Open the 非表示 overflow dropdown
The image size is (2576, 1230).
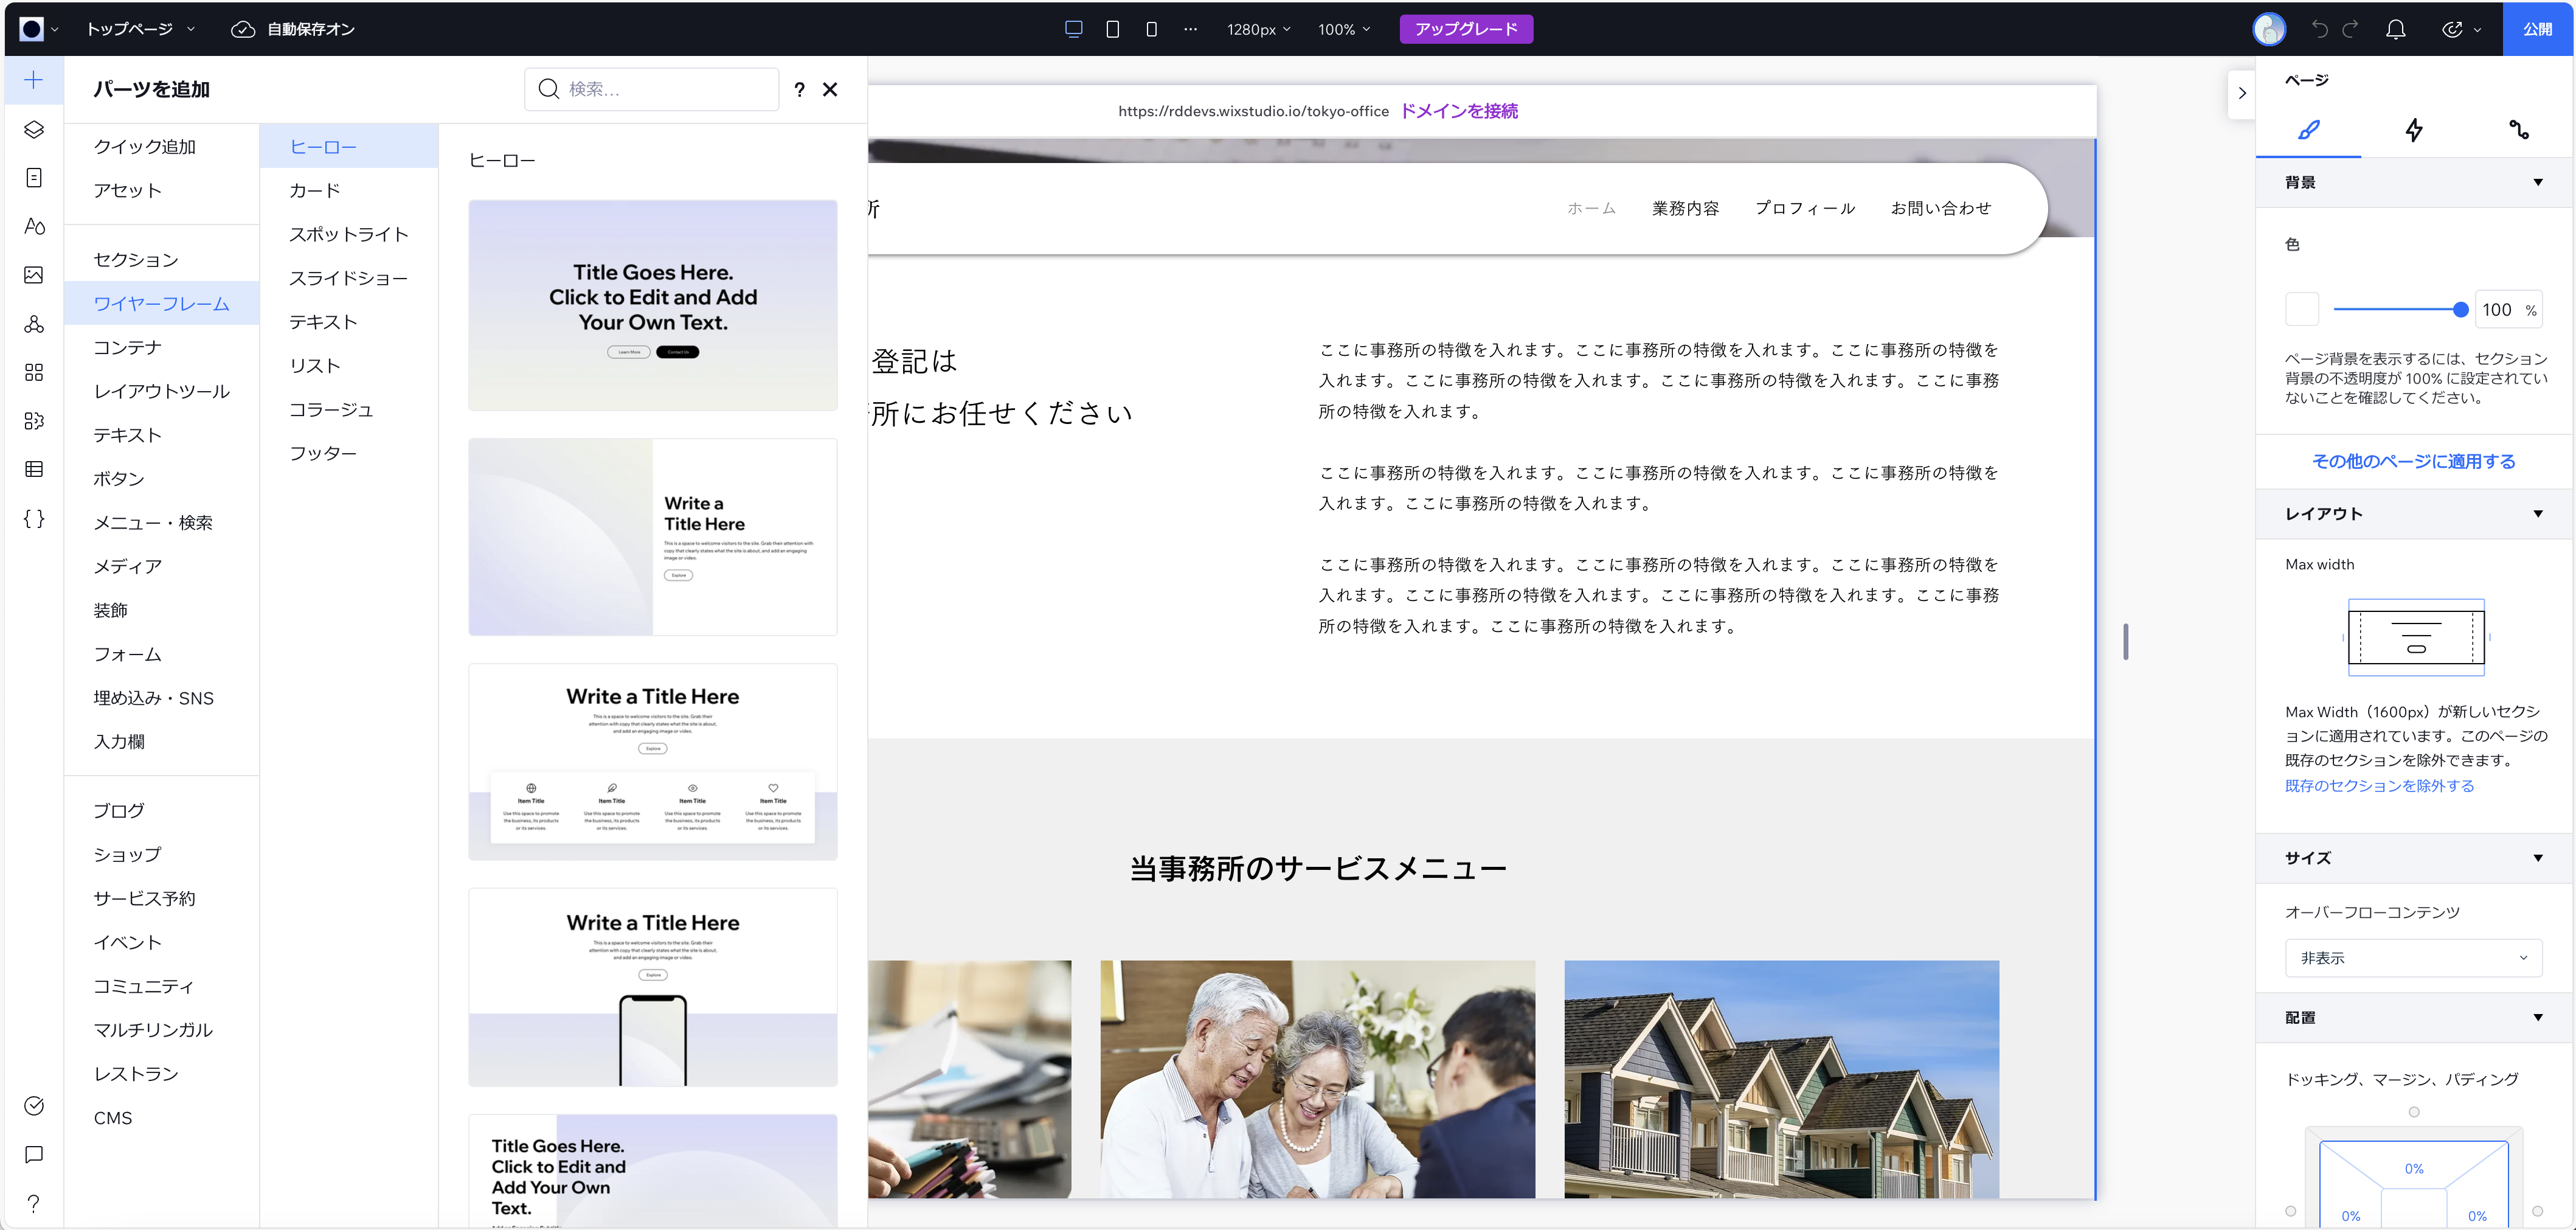click(x=2413, y=957)
